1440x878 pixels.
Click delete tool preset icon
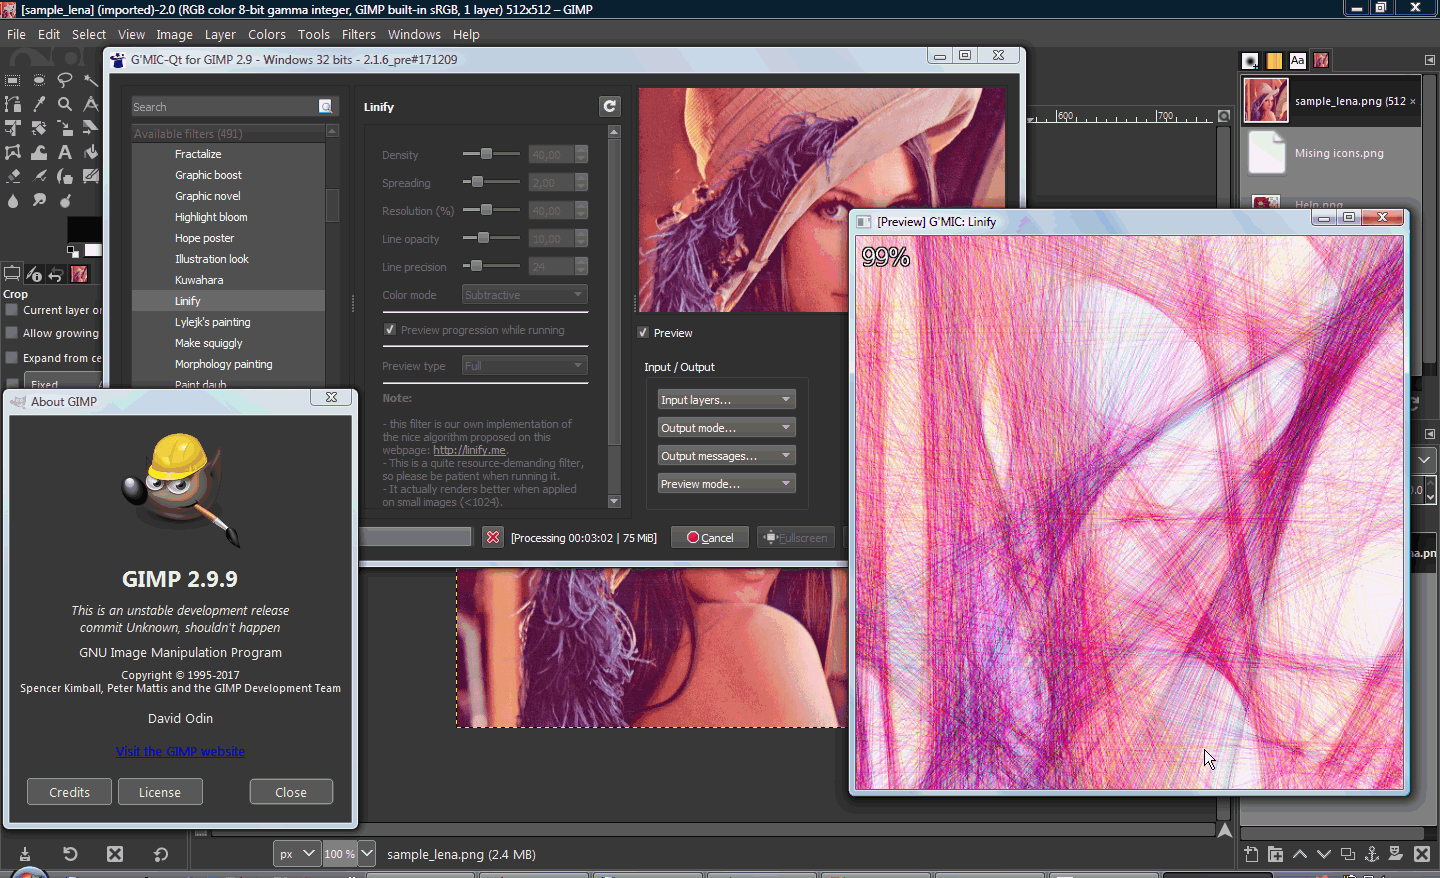point(115,854)
